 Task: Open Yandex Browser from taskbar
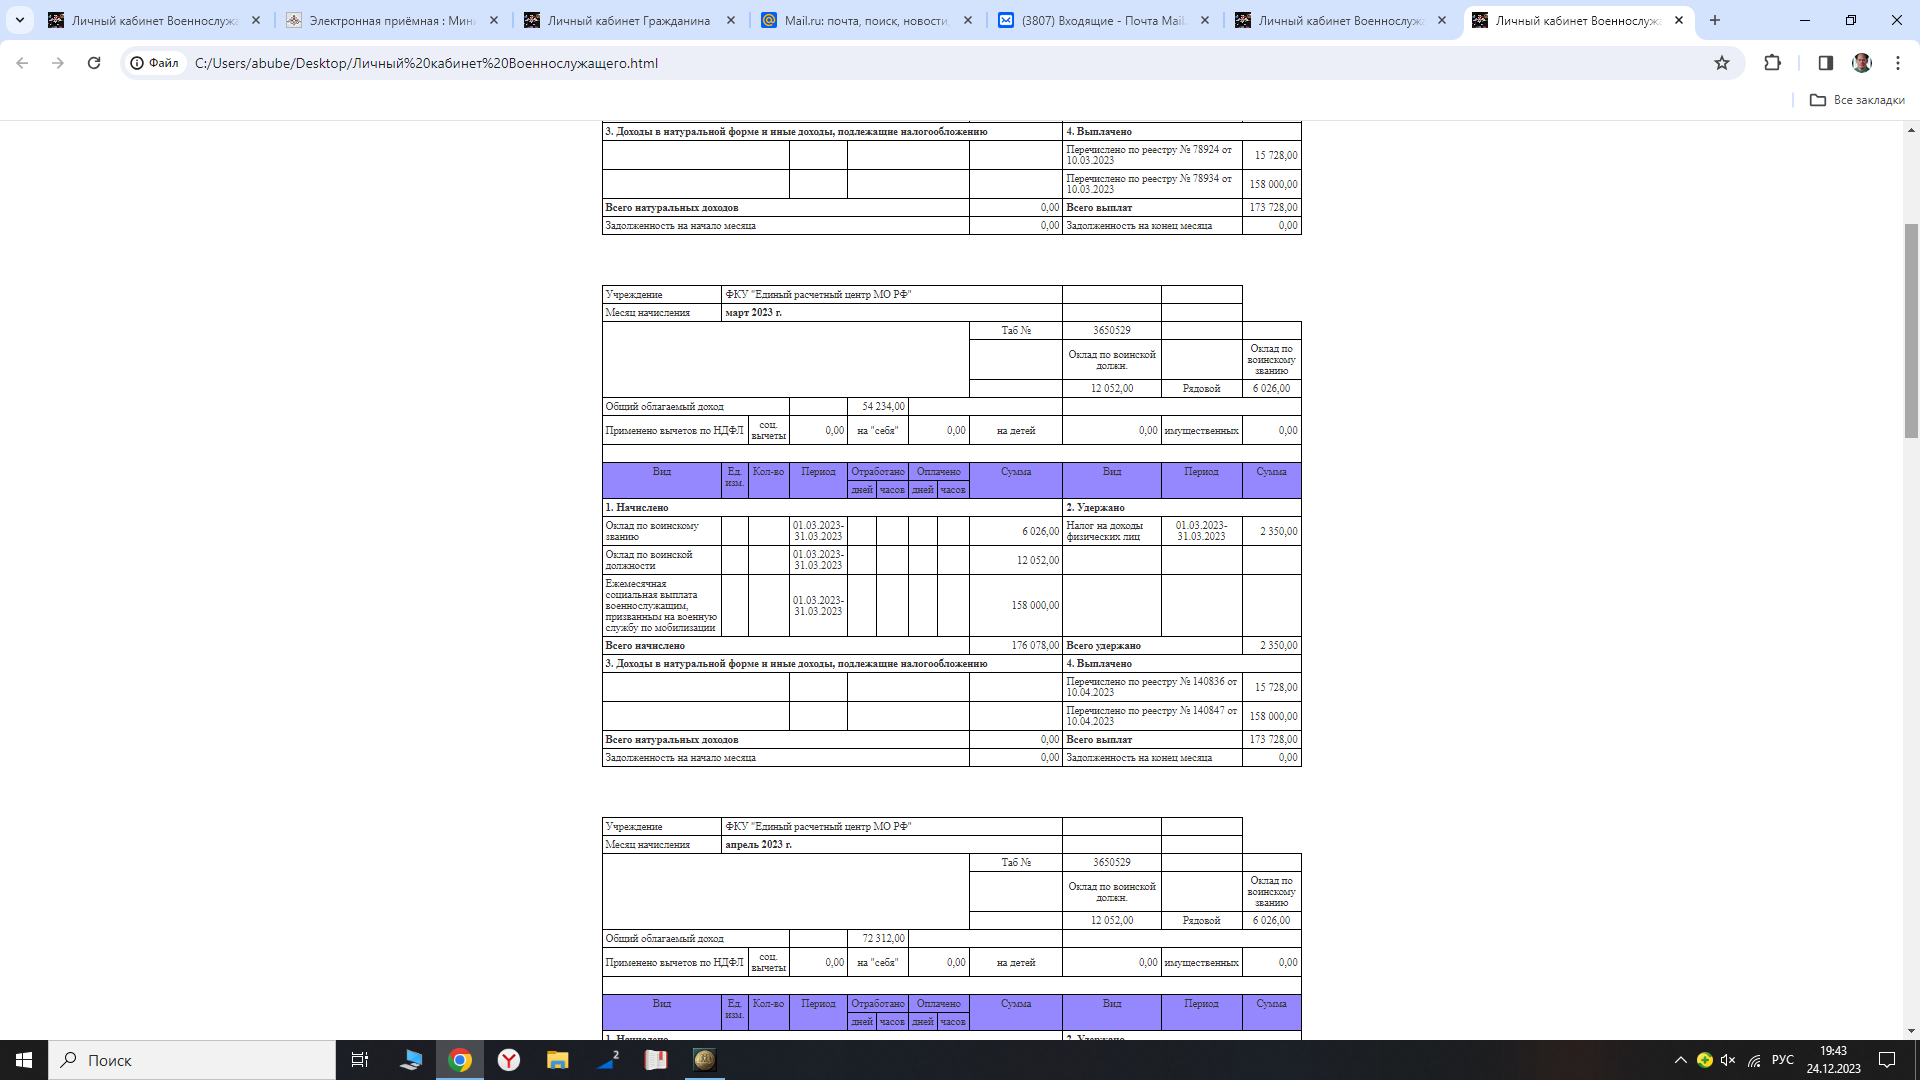pos(509,1060)
